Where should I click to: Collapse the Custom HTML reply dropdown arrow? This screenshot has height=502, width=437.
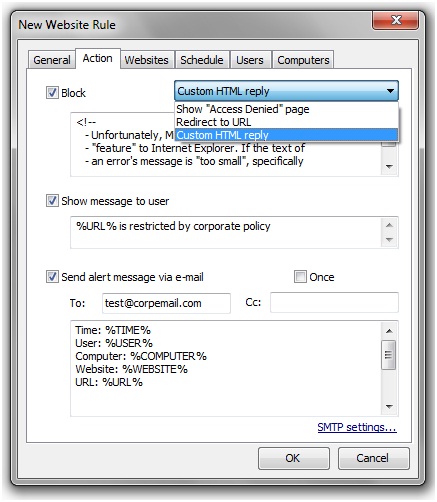click(x=390, y=91)
